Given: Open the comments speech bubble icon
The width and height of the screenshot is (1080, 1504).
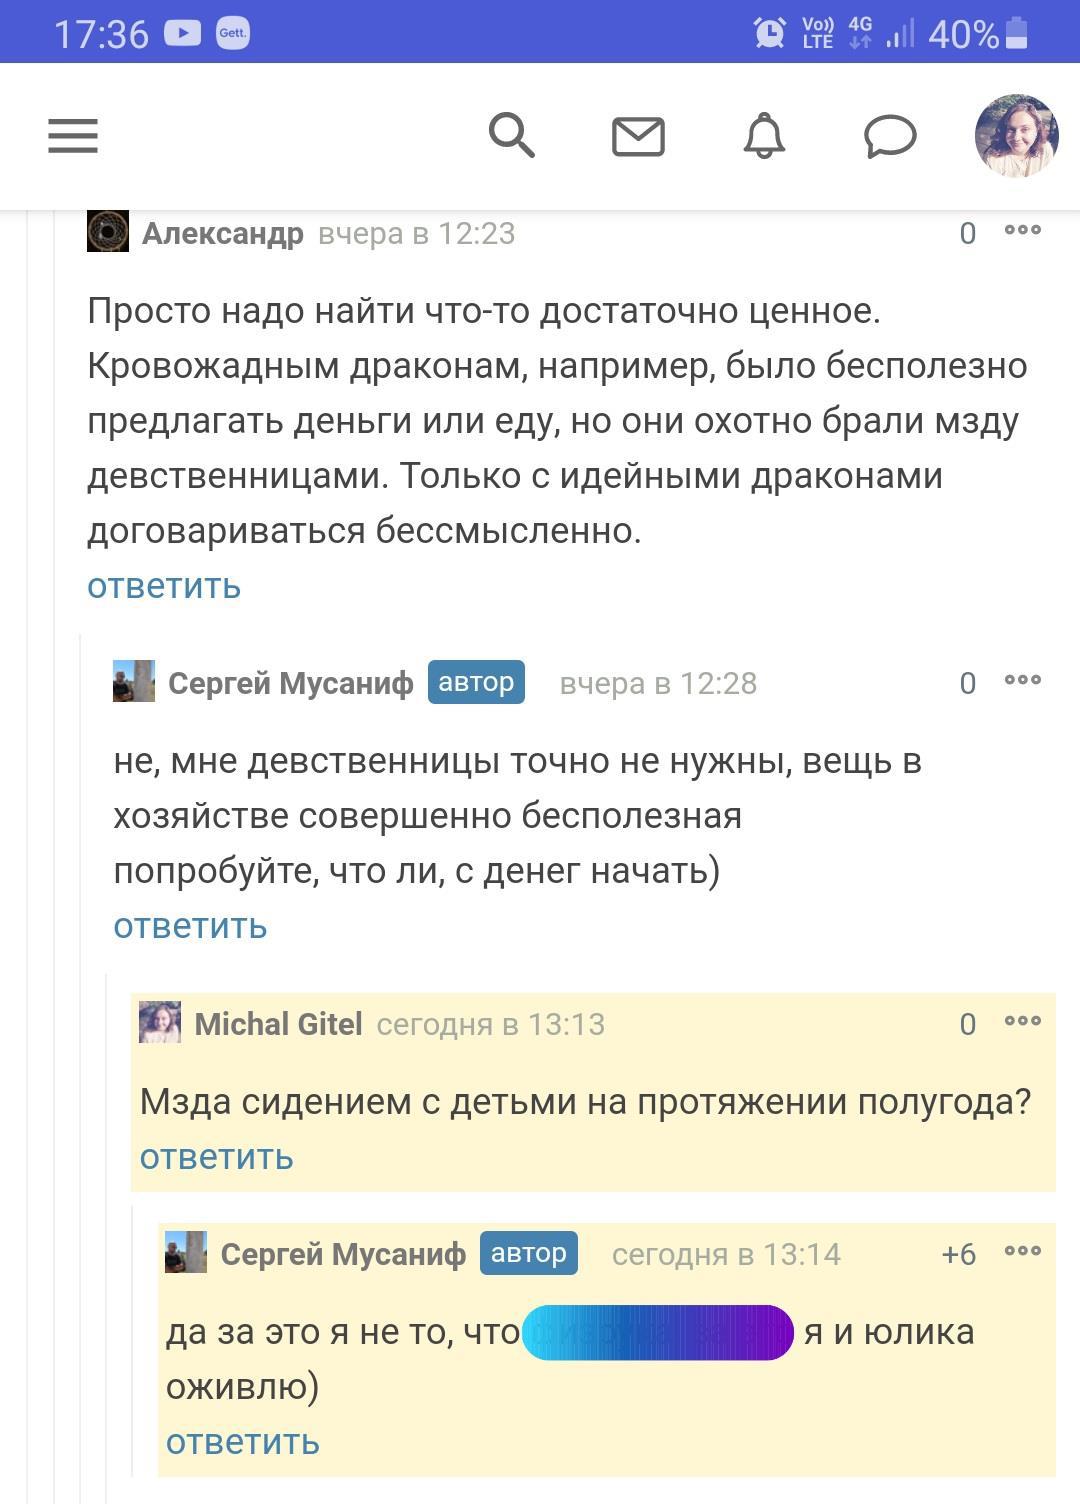Looking at the screenshot, I should 890,136.
